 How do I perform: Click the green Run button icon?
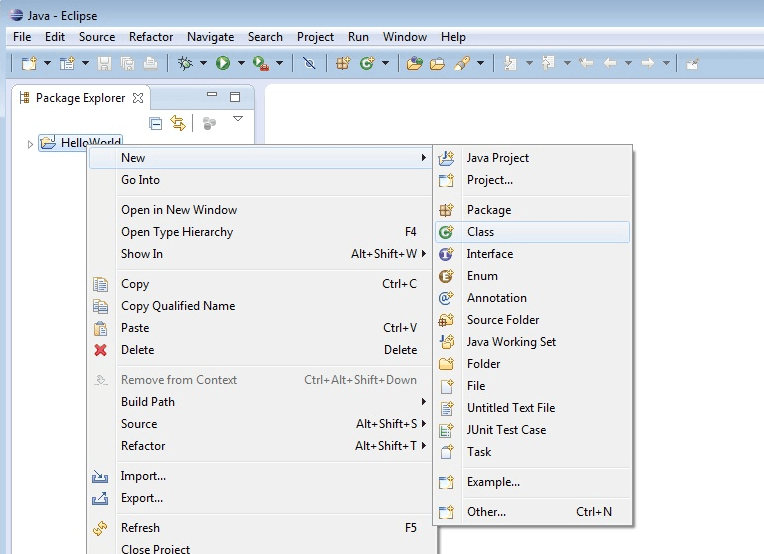click(223, 63)
